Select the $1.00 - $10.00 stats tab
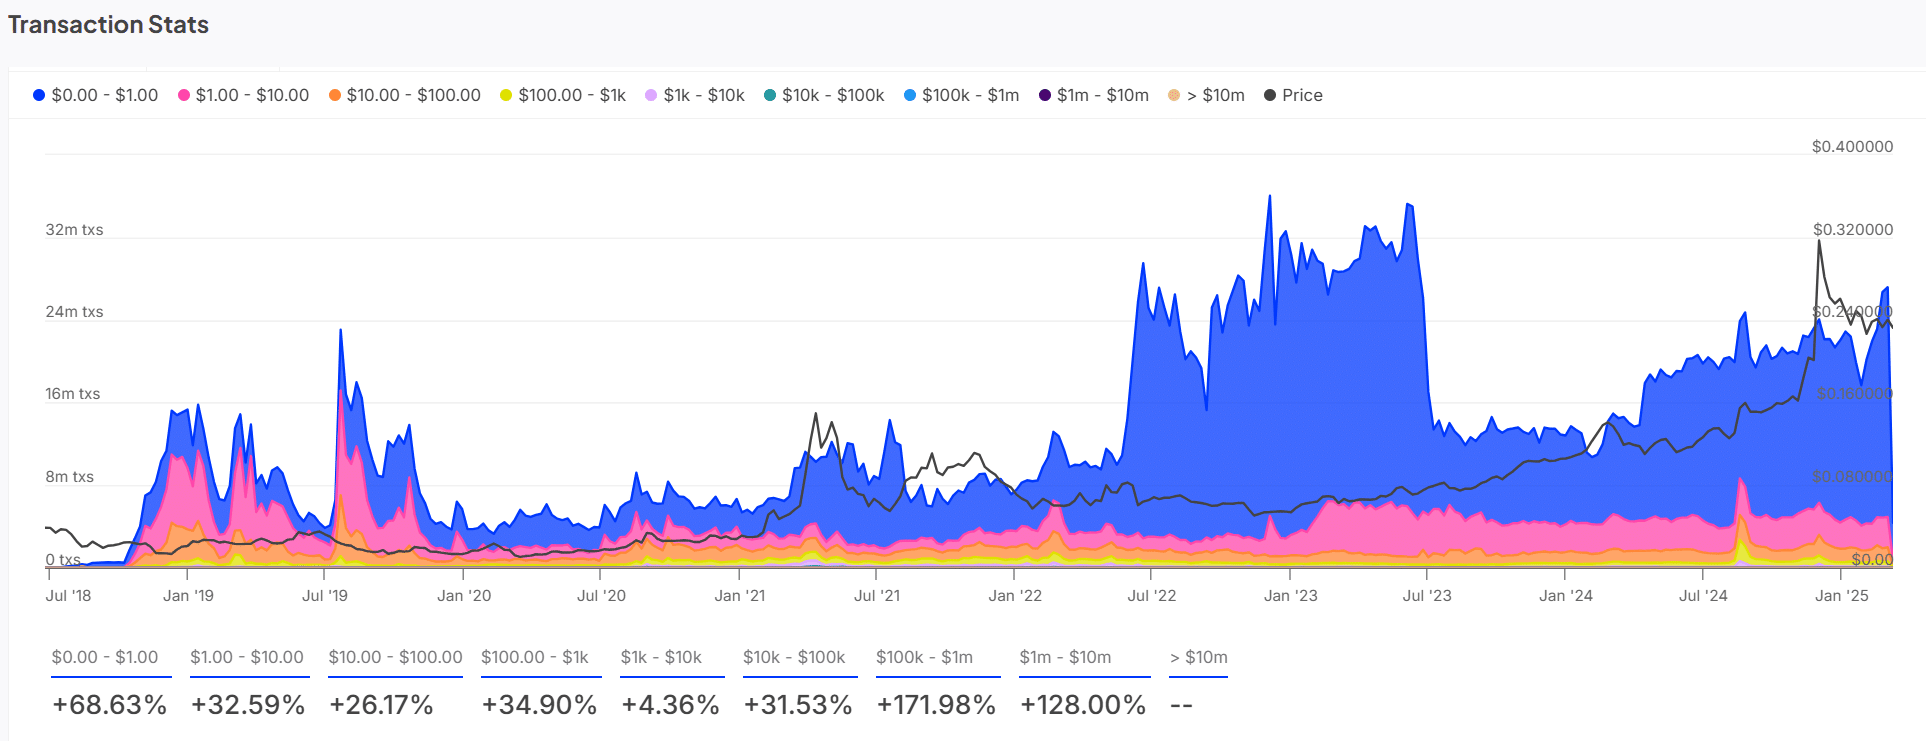The image size is (1926, 741). pos(247,657)
